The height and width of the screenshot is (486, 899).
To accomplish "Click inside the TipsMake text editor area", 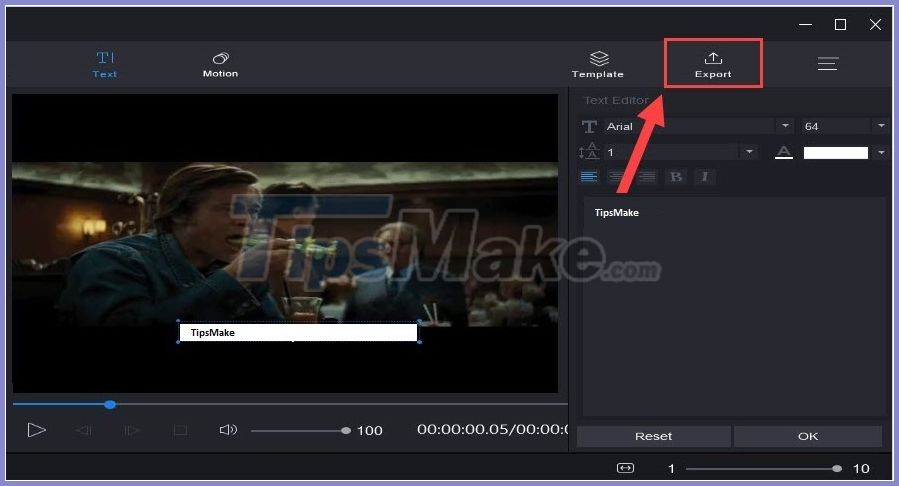I will tap(734, 307).
